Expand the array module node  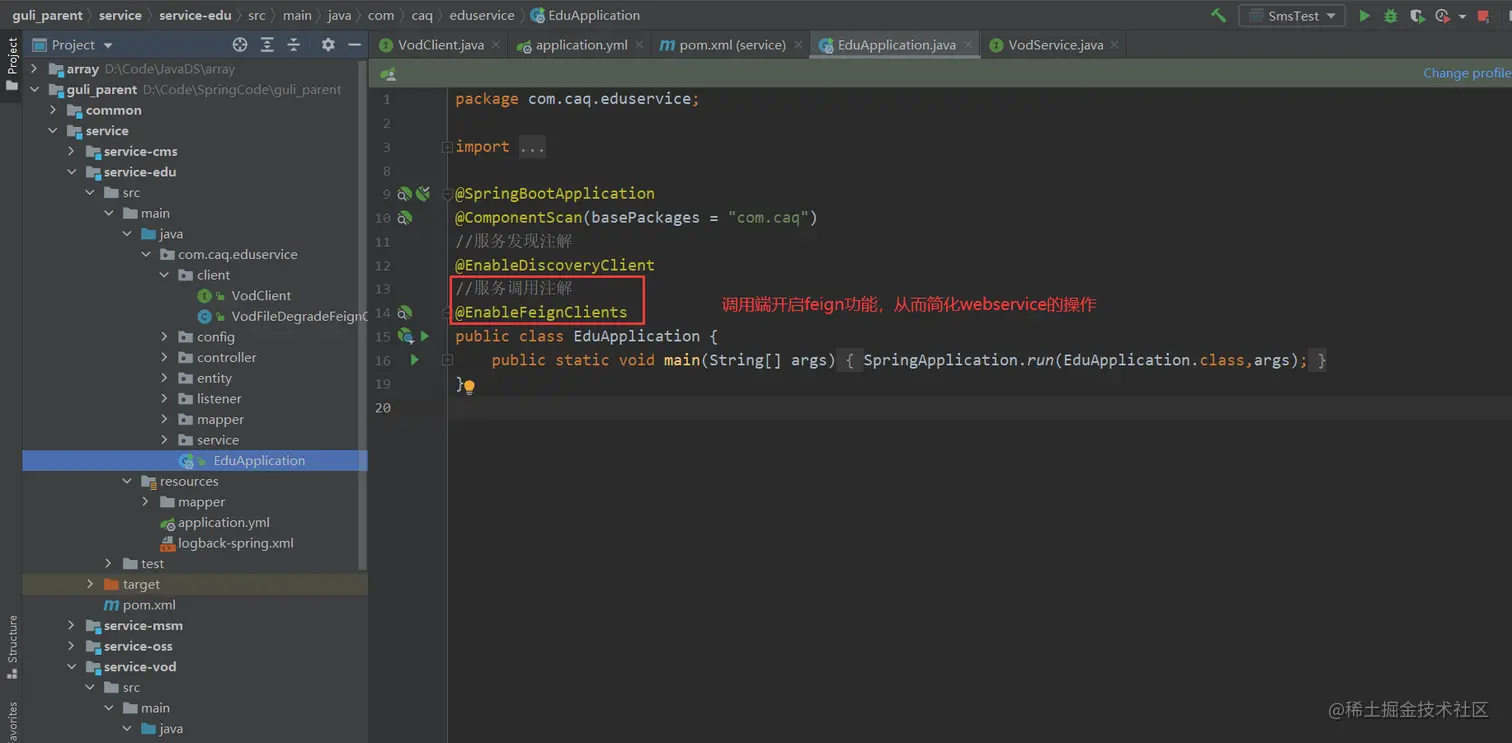click(x=34, y=69)
